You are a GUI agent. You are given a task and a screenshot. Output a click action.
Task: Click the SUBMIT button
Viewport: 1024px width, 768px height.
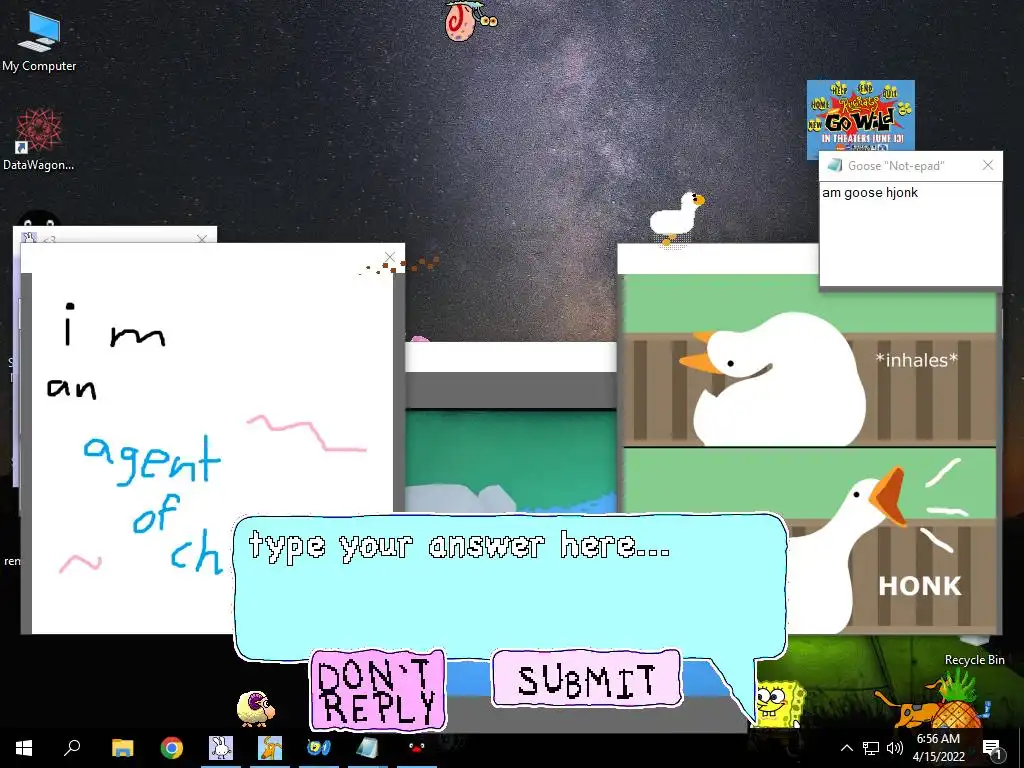coord(586,679)
